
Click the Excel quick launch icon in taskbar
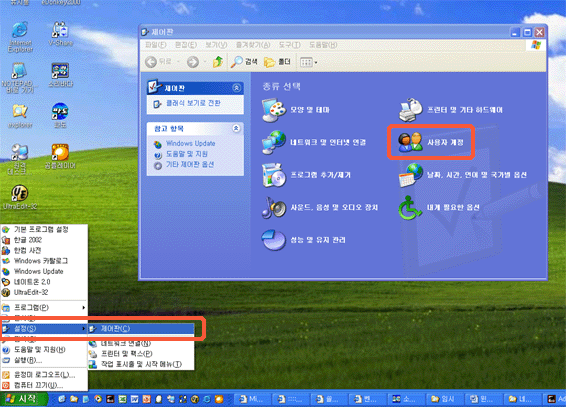pos(123,399)
